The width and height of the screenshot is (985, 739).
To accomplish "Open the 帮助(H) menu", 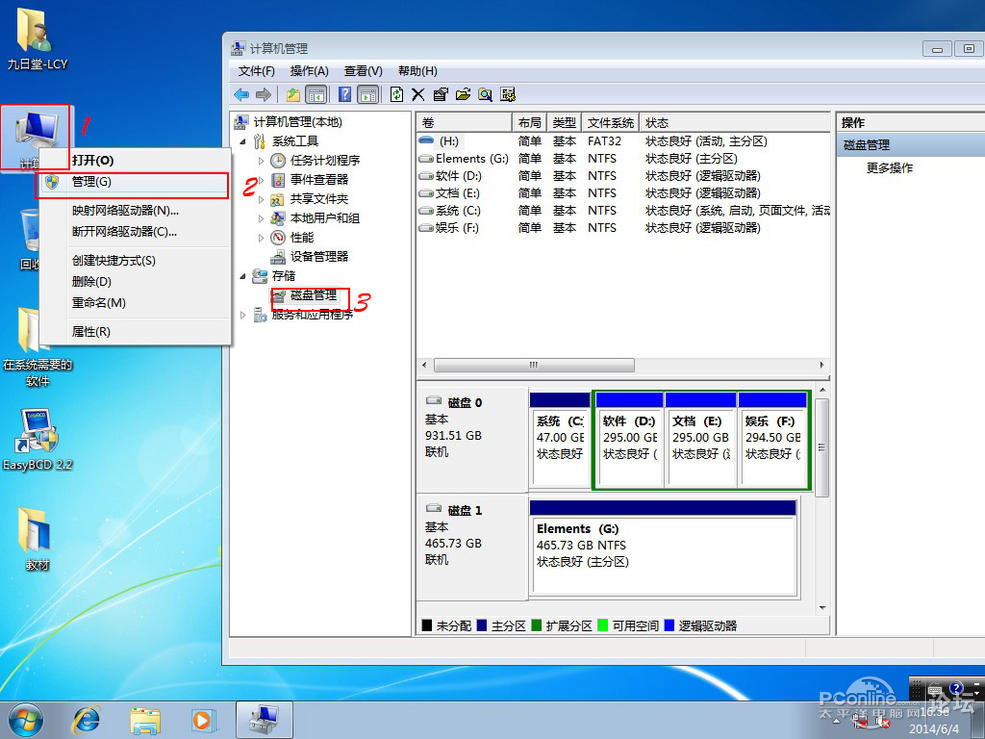I will [x=418, y=71].
